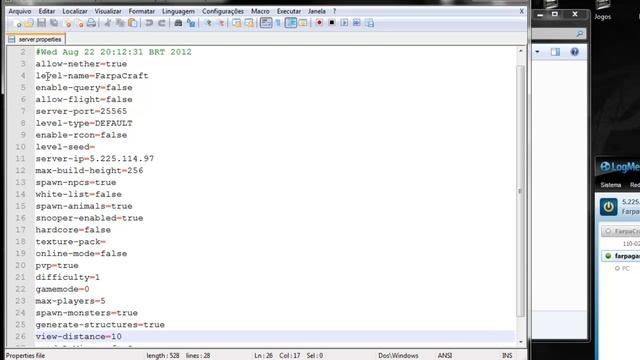Click the search field in Explorer window
Viewport: 640px width, 360px height.
(559, 34)
